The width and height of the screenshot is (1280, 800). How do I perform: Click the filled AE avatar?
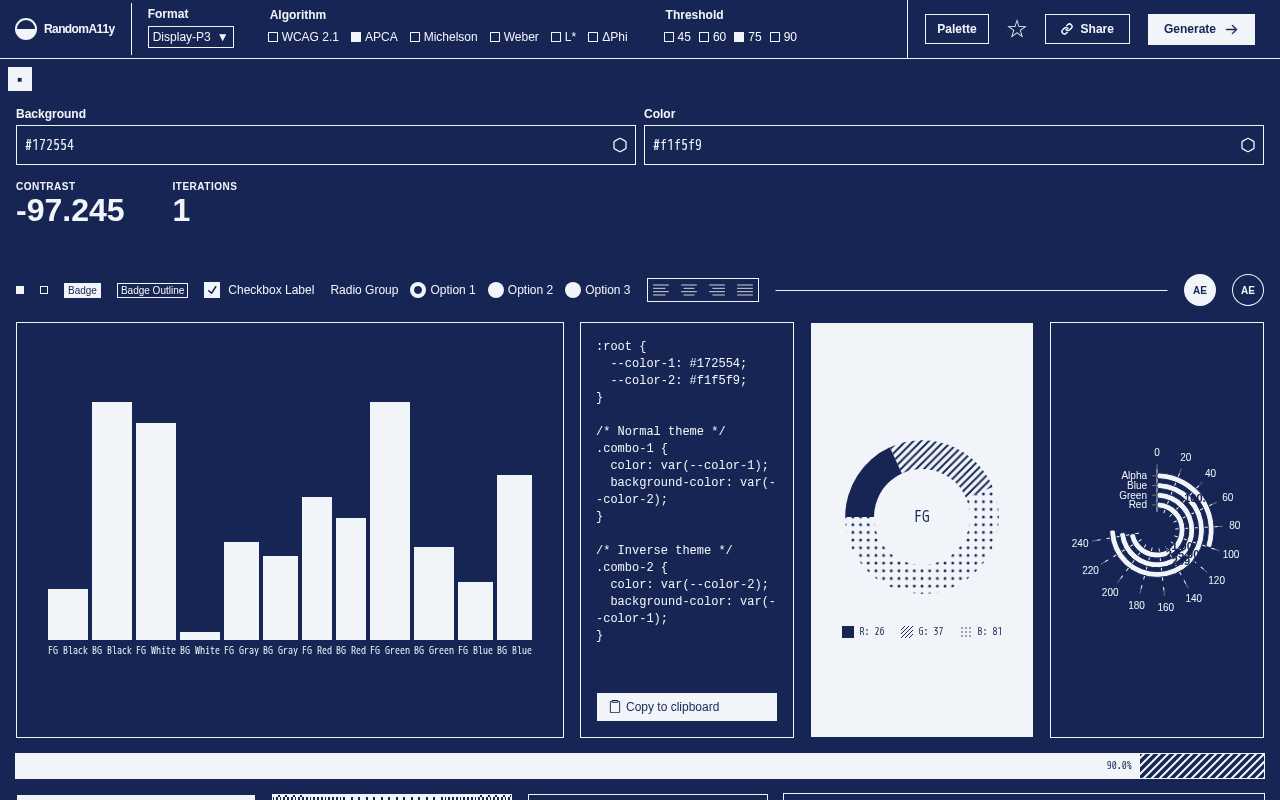1200,290
